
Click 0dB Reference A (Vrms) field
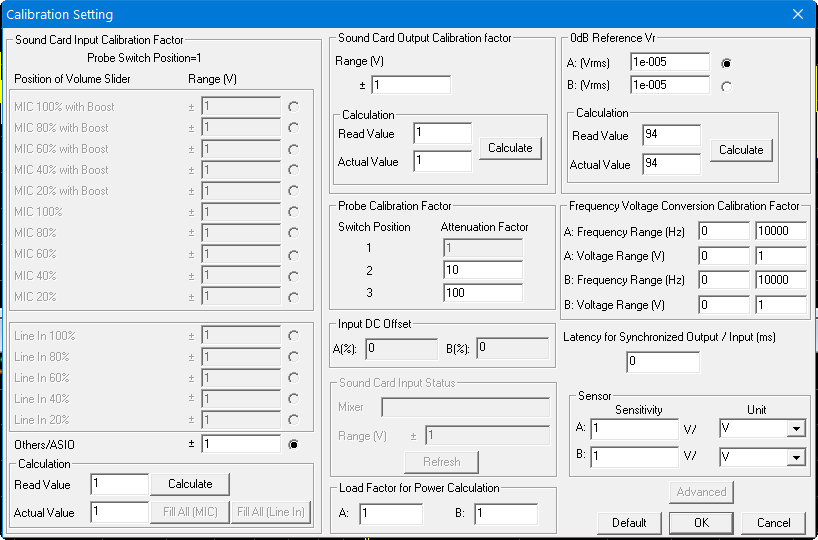pyautogui.click(x=670, y=62)
